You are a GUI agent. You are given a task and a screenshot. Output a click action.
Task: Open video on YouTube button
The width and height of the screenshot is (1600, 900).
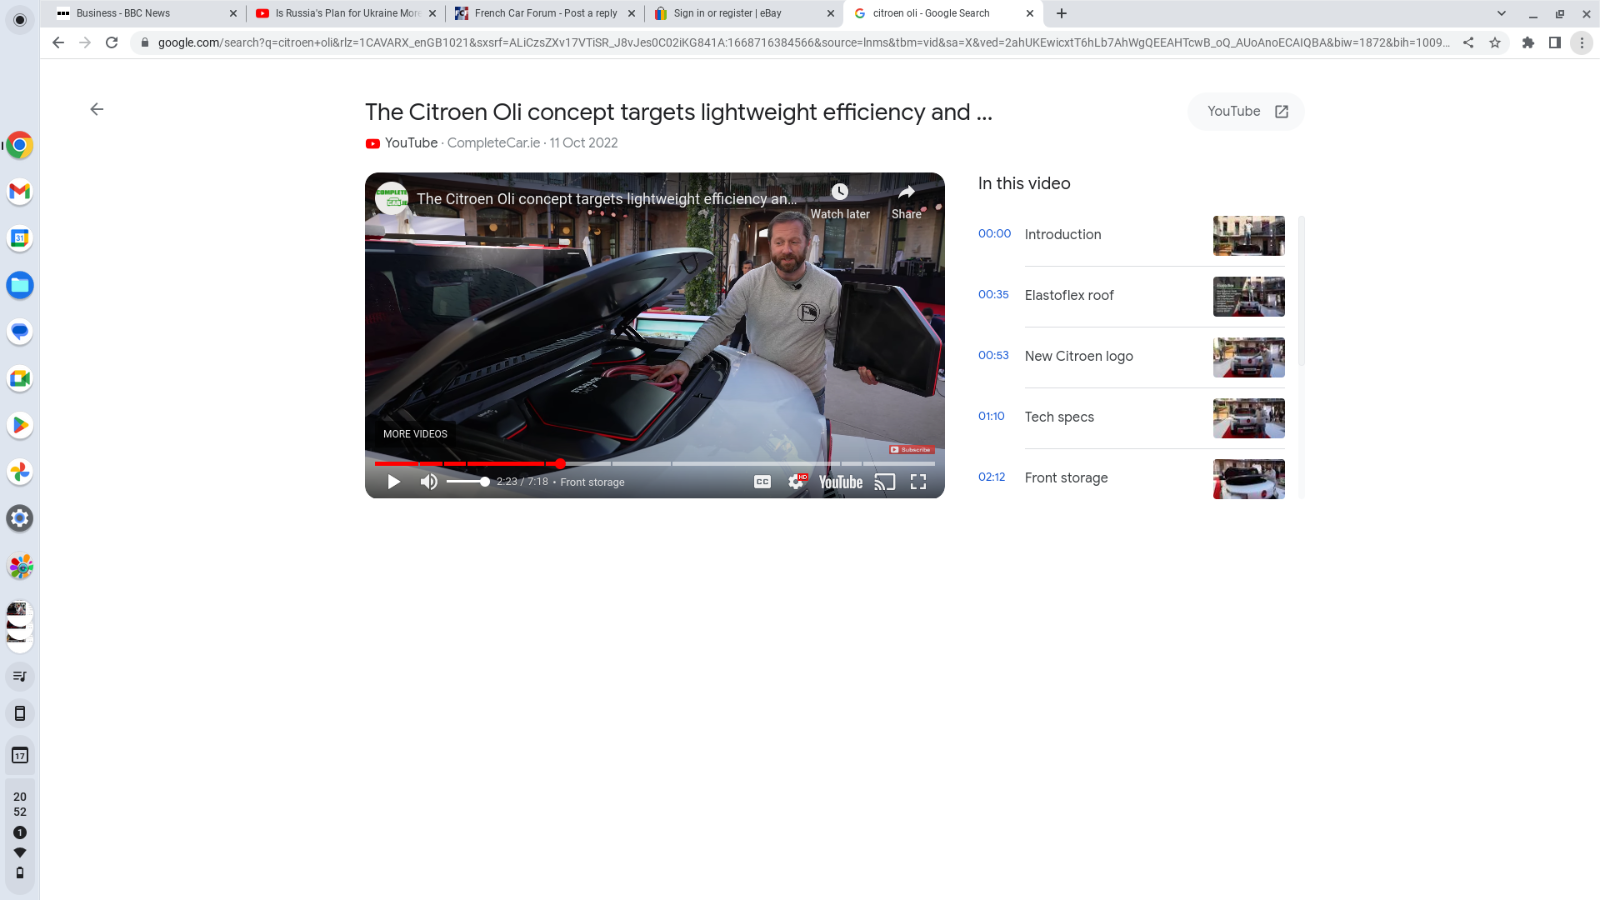tap(1246, 111)
